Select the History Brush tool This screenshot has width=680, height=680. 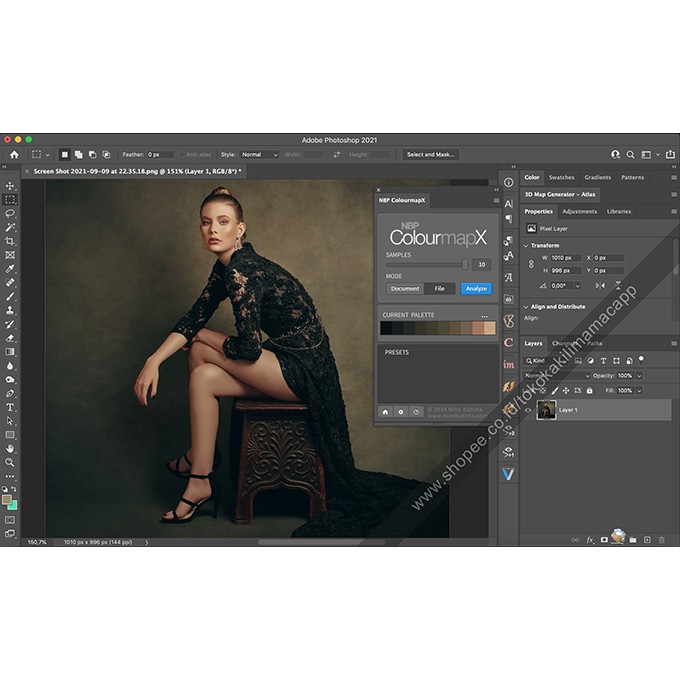click(x=10, y=324)
